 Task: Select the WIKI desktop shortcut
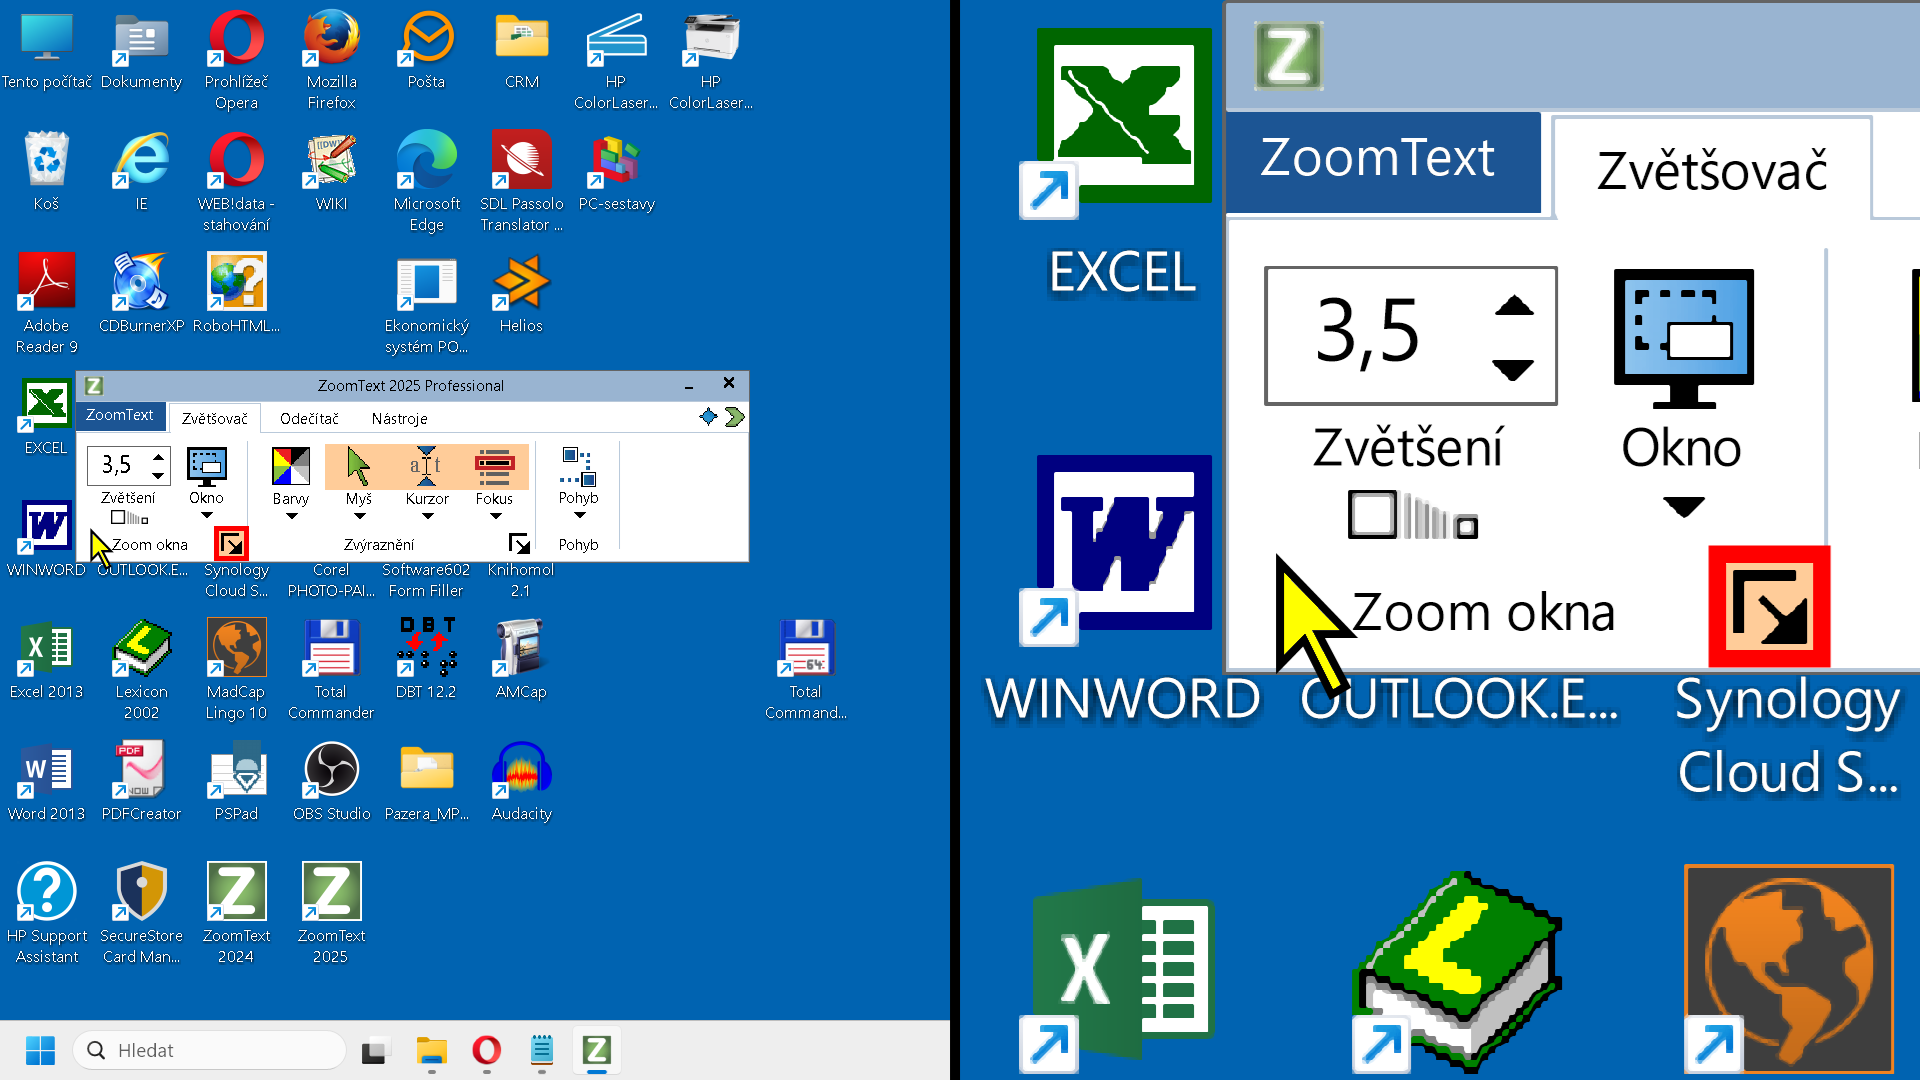tap(331, 172)
